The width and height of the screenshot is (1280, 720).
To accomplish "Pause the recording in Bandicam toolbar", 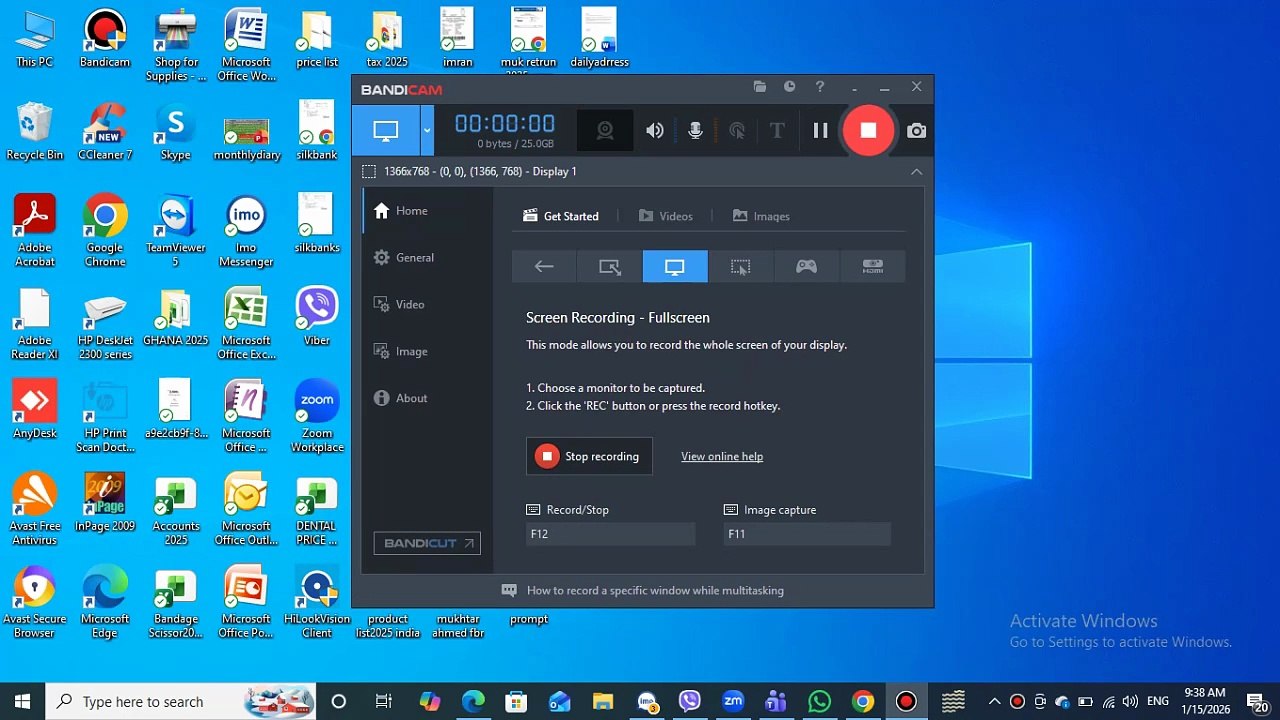I will pyautogui.click(x=820, y=131).
